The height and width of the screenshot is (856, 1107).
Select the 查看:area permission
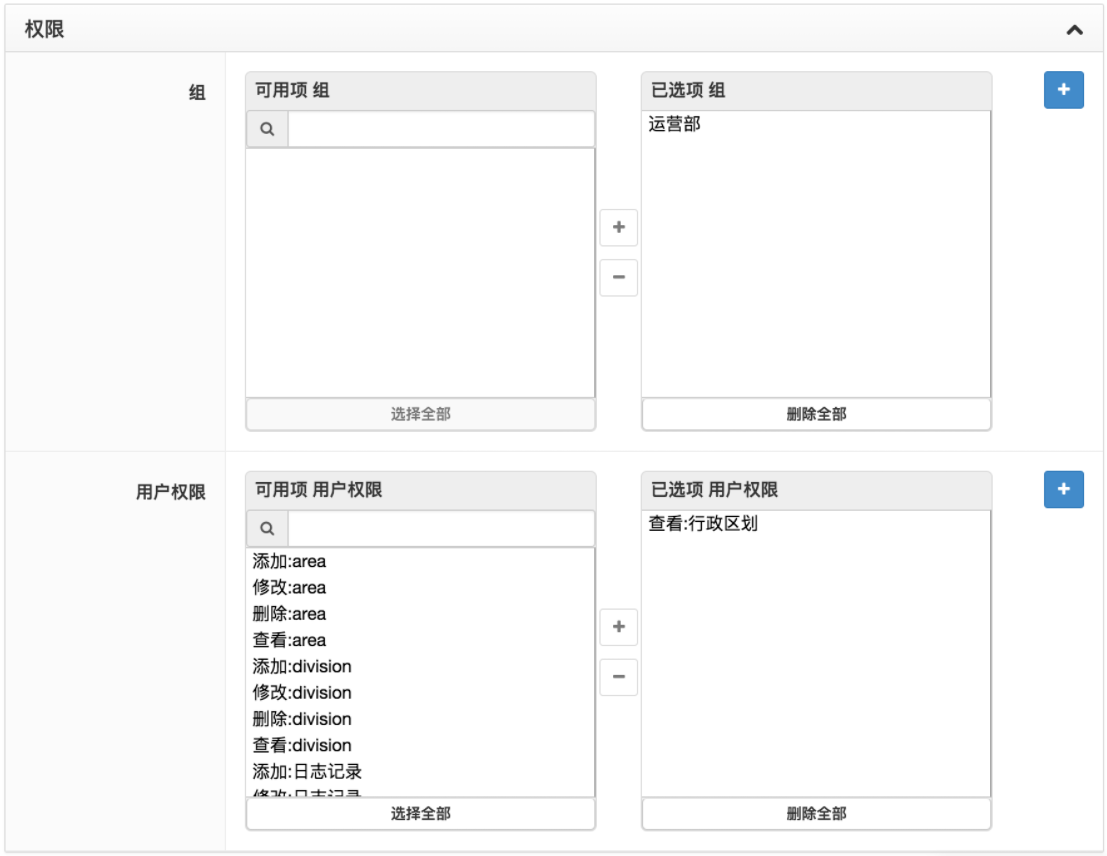pos(421,640)
